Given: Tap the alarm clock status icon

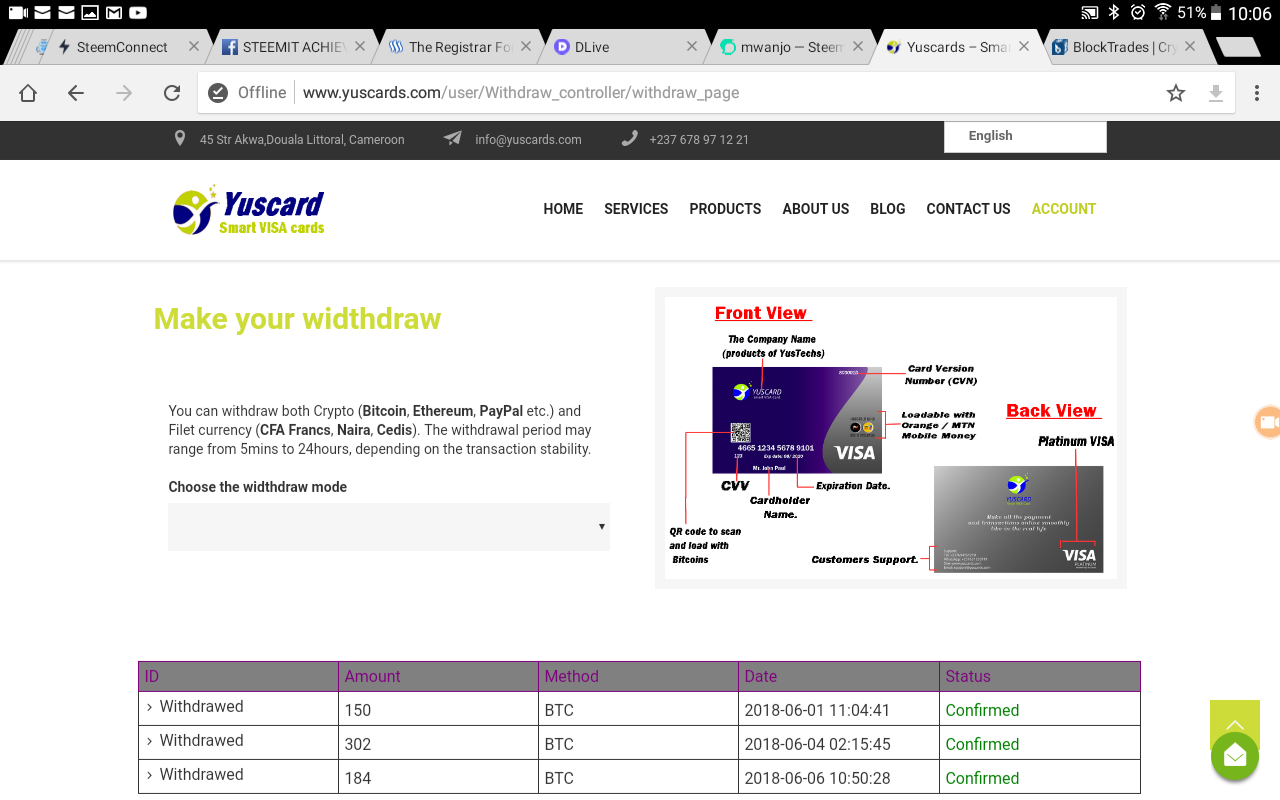Looking at the screenshot, I should 1138,13.
